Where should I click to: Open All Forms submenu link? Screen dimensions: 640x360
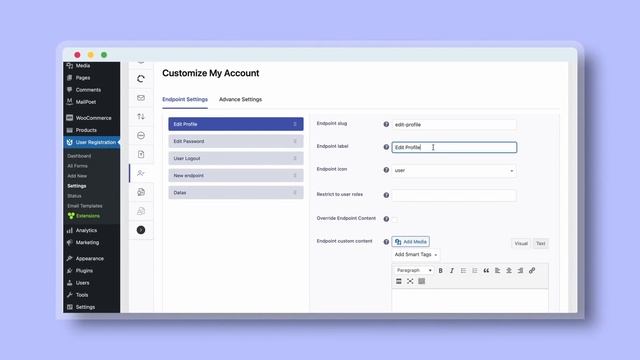[x=78, y=166]
